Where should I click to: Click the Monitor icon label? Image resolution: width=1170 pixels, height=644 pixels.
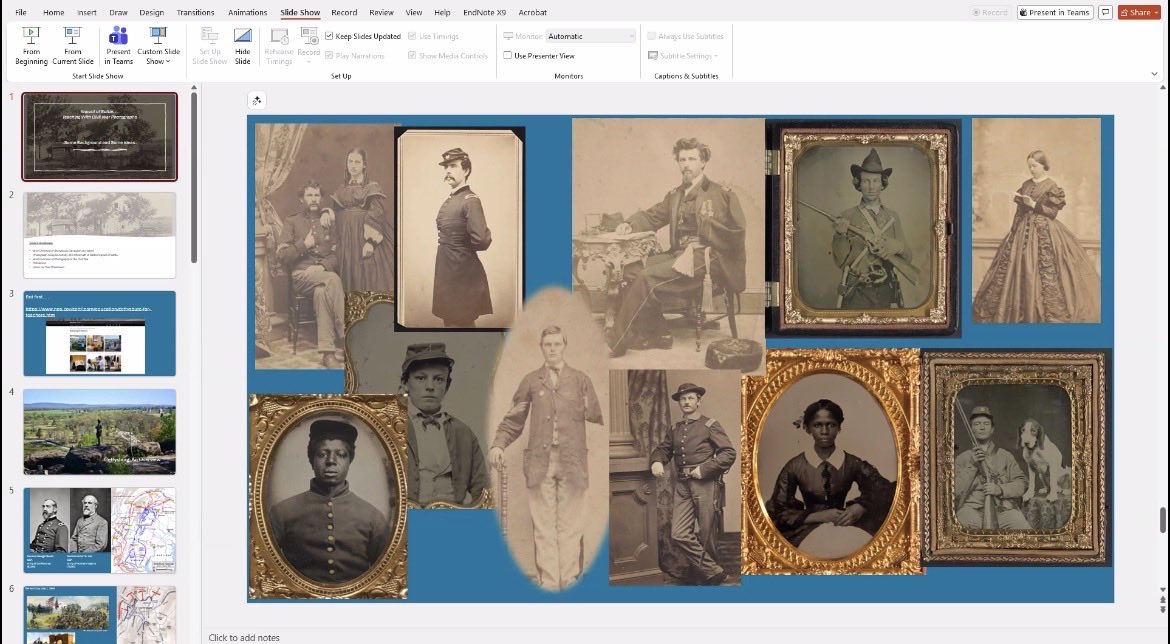tap(522, 36)
